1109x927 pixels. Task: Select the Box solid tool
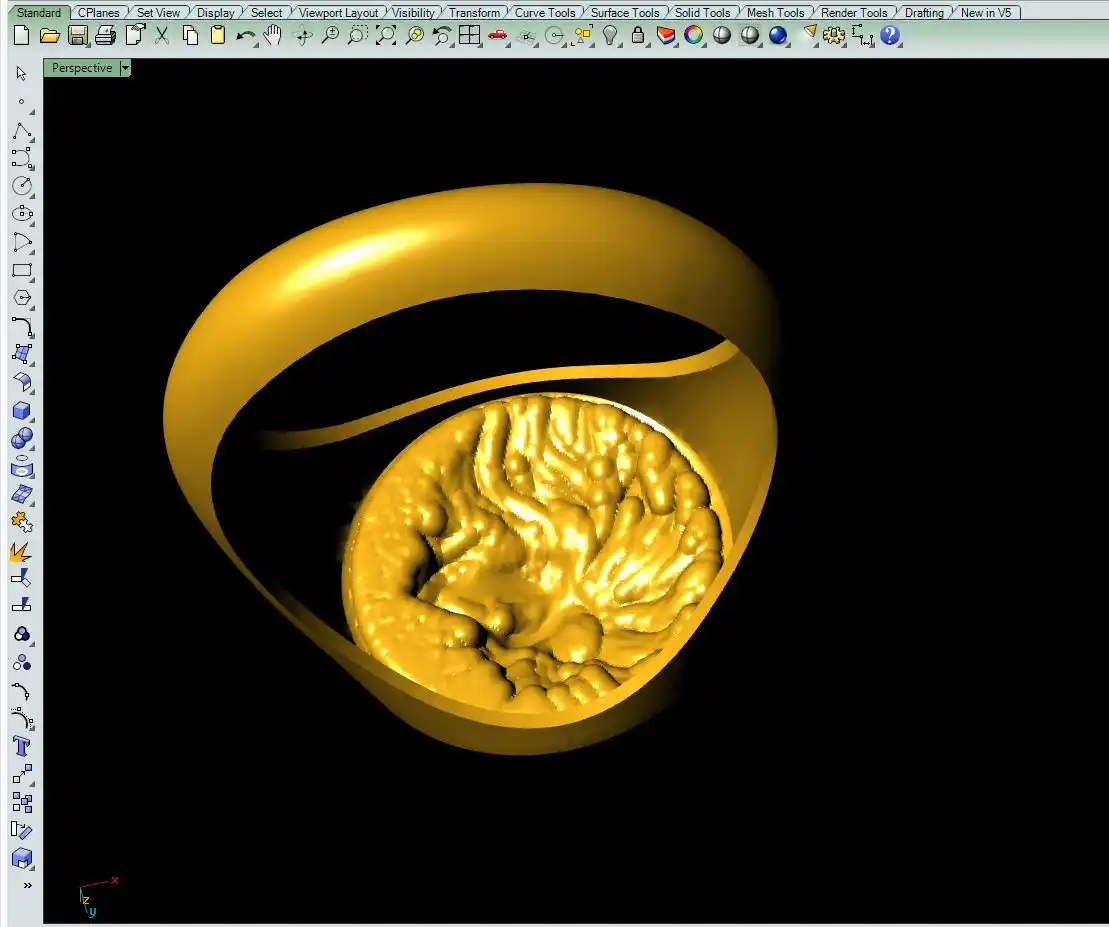(22, 411)
